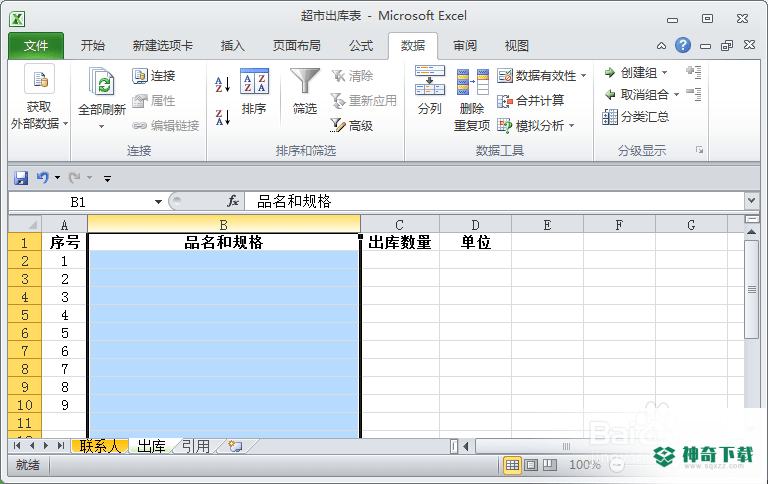The image size is (768, 484).
Task: Open Advanced filter options
Action: click(352, 126)
